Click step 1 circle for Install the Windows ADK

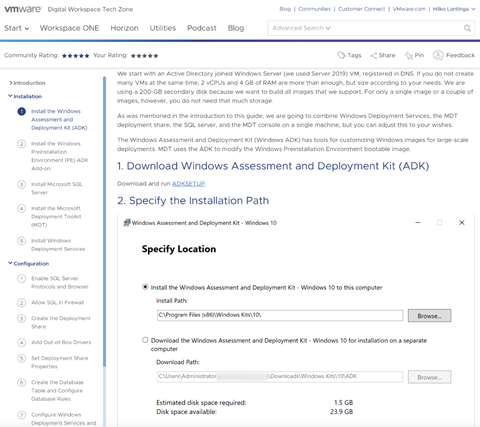pyautogui.click(x=21, y=111)
